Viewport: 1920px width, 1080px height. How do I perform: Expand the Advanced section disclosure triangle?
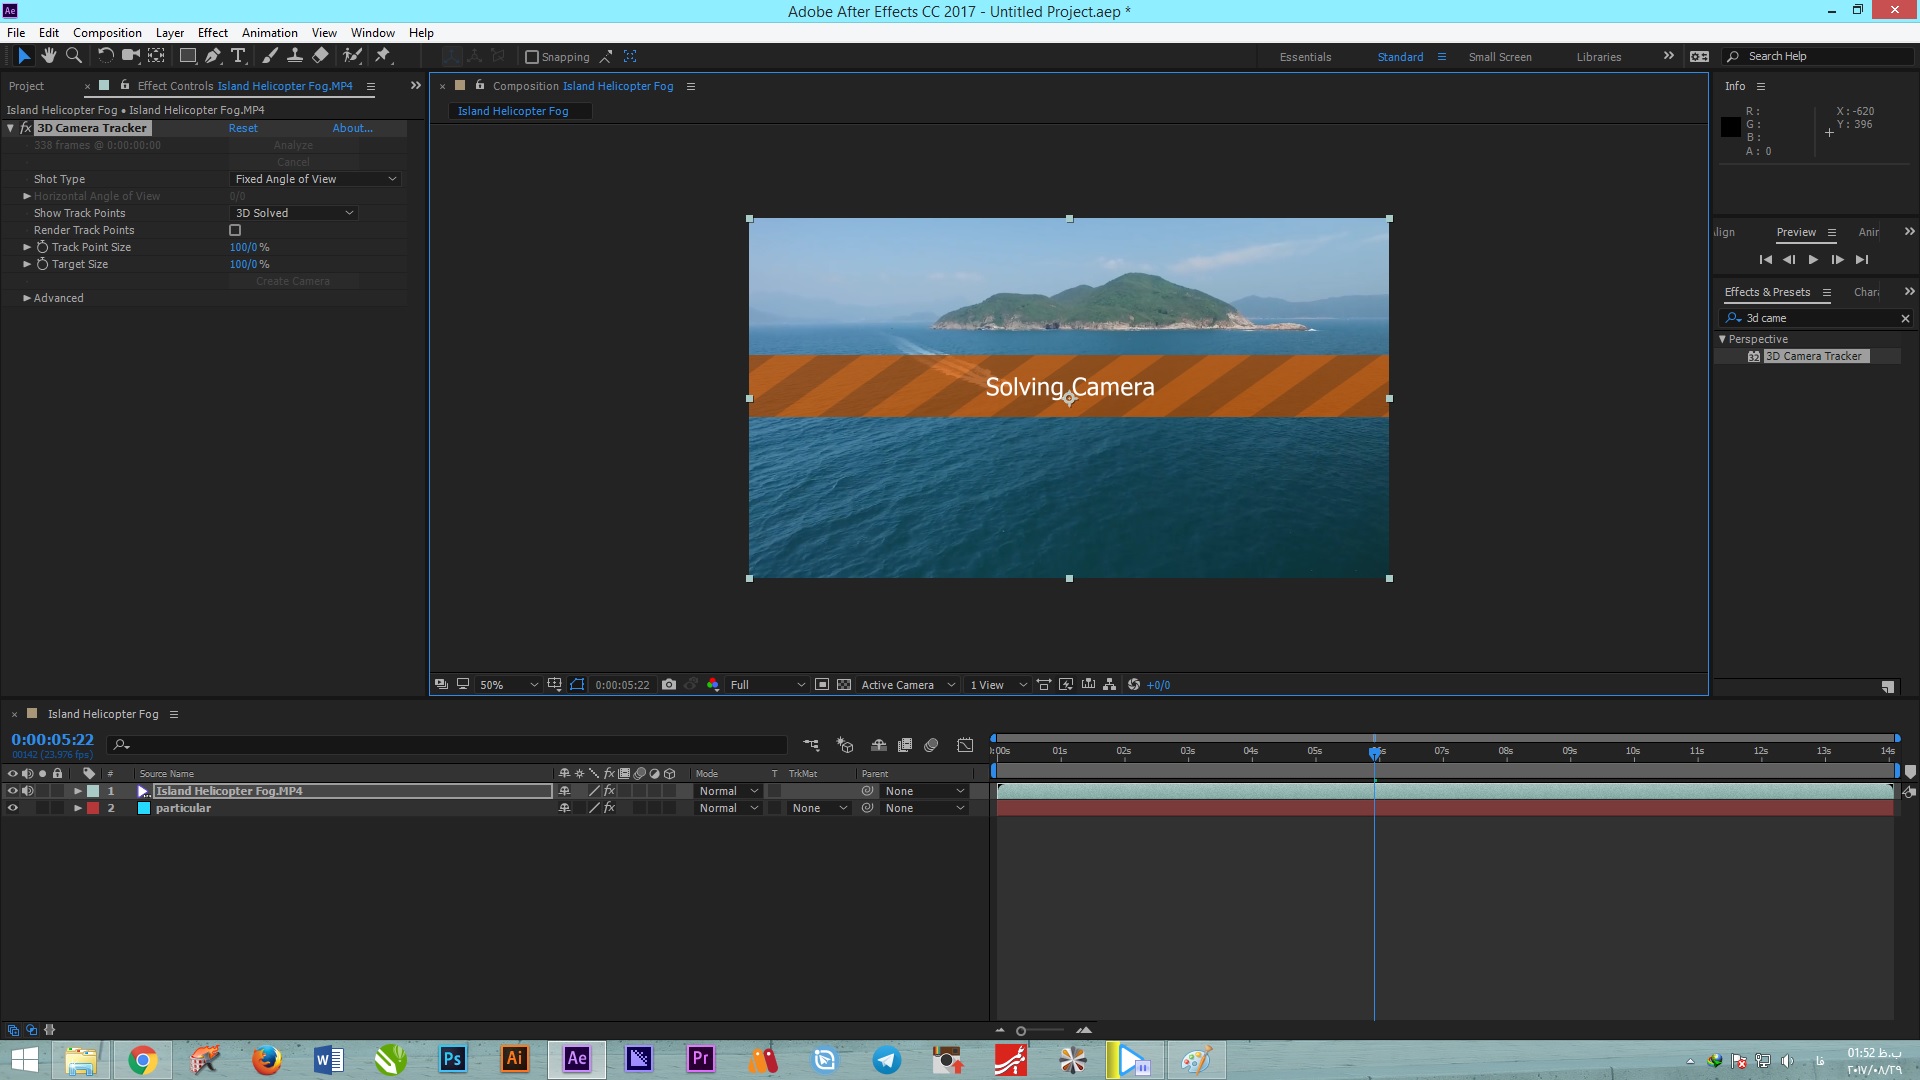click(x=28, y=297)
